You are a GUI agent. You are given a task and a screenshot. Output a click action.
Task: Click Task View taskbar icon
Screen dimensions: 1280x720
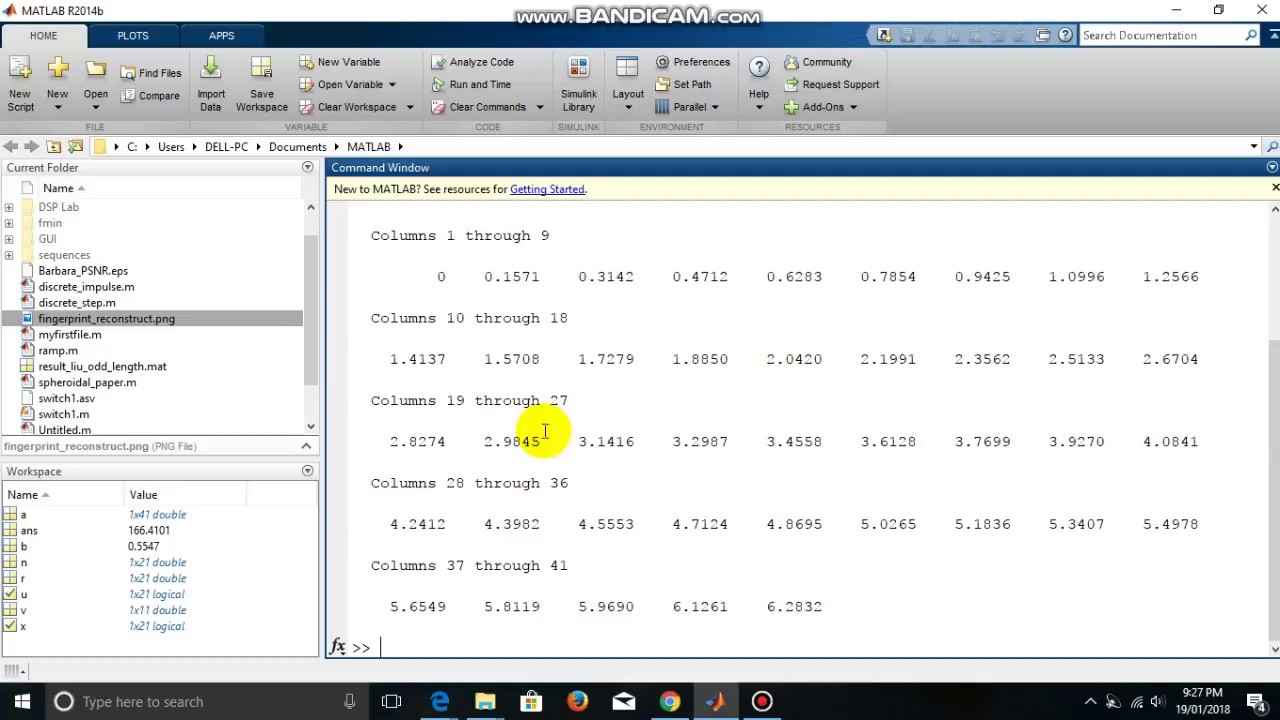(x=391, y=702)
